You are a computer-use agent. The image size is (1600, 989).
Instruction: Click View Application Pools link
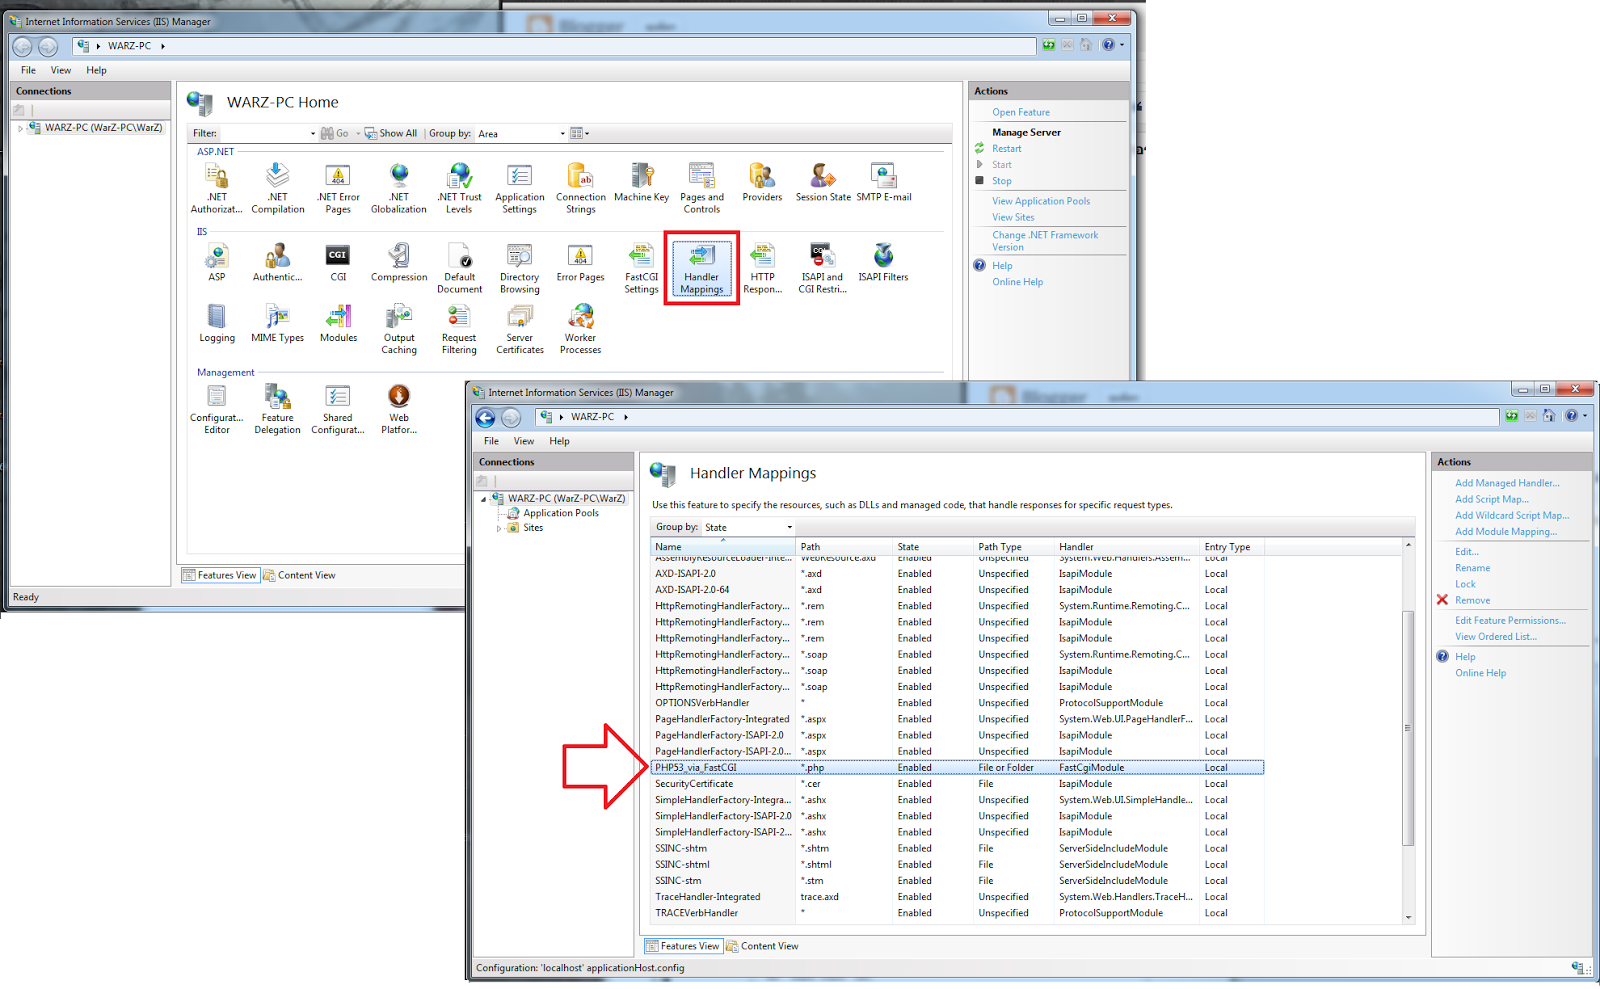[1041, 201]
